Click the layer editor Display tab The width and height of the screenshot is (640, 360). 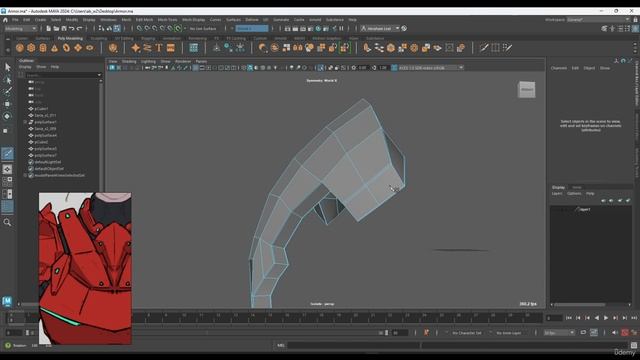[x=558, y=187]
